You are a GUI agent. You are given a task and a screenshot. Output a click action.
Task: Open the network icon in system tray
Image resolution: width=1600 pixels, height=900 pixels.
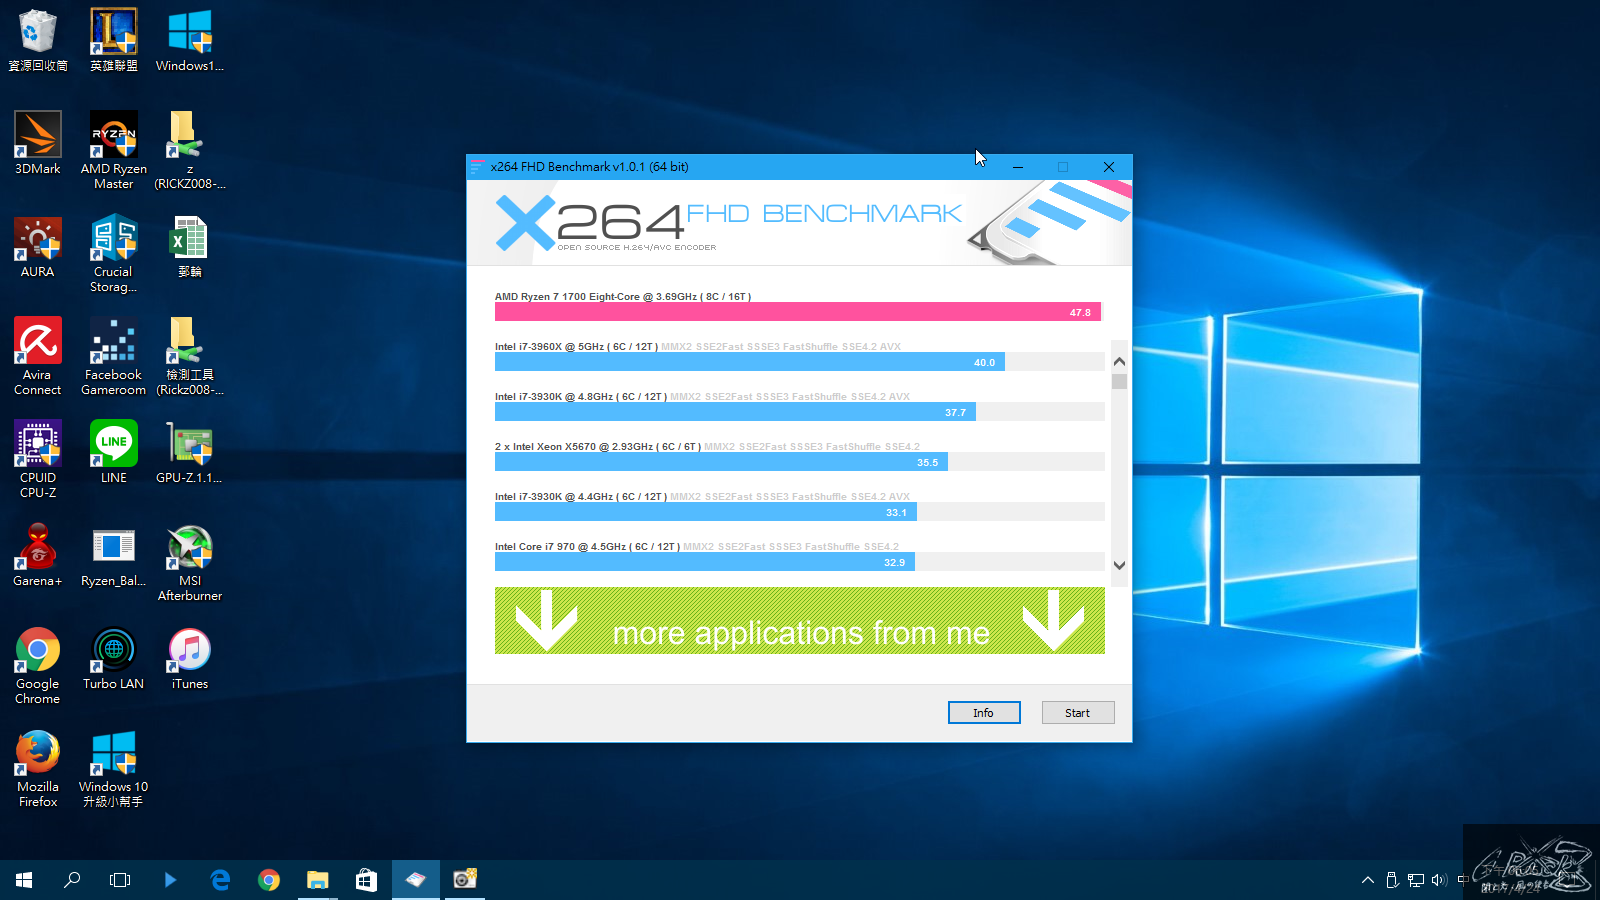[1416, 880]
